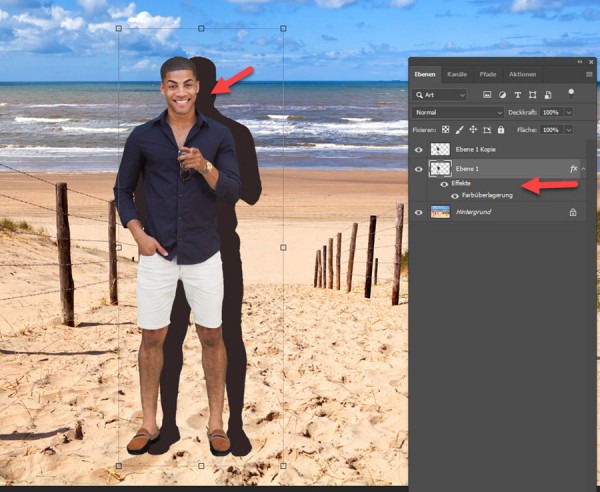Click lock transparent pixels icon
The width and height of the screenshot is (600, 492).
[x=446, y=130]
